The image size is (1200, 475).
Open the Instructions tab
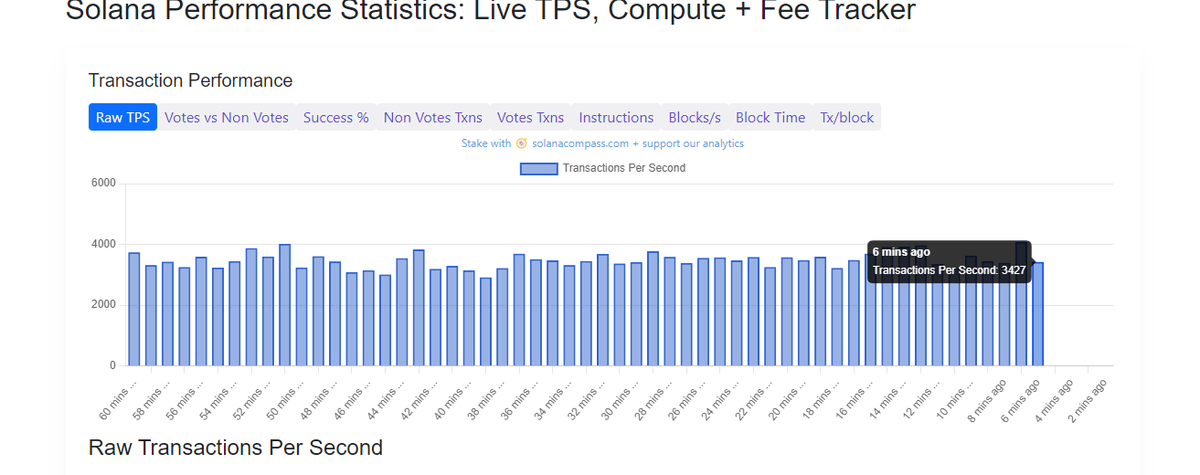click(x=616, y=117)
